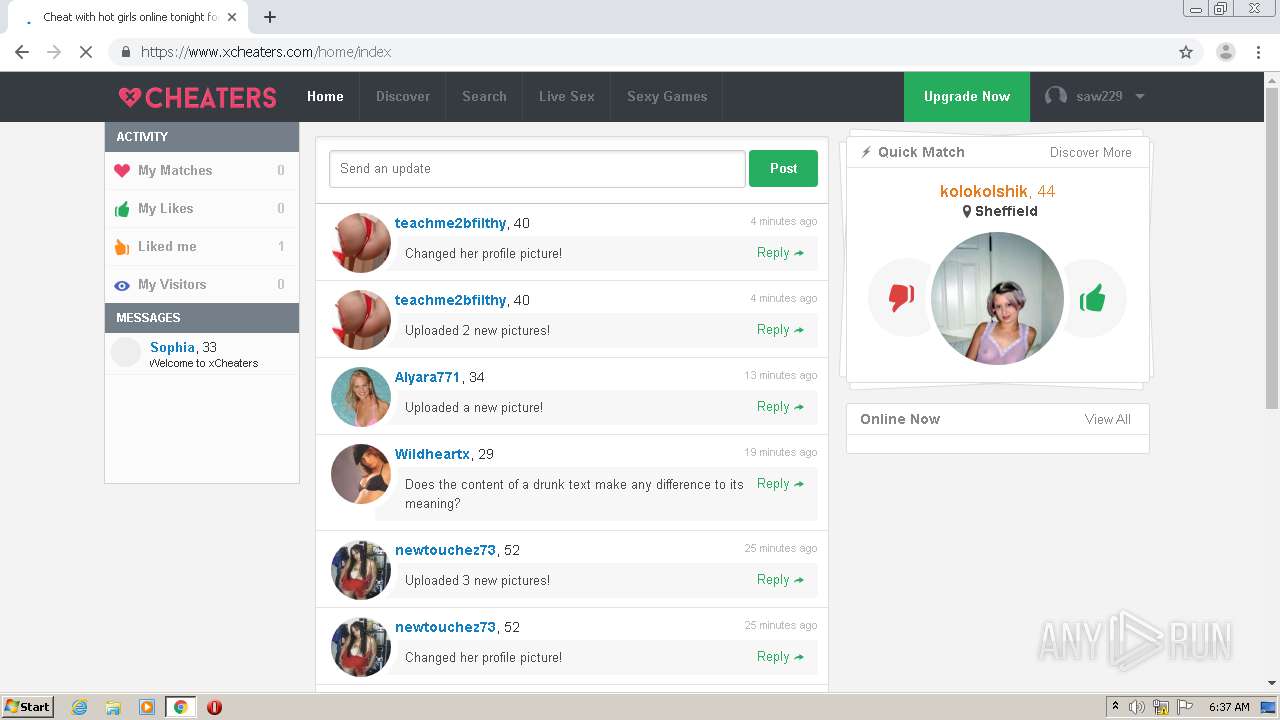Click My Visitors in Activity
This screenshot has width=1280, height=720.
202,285
